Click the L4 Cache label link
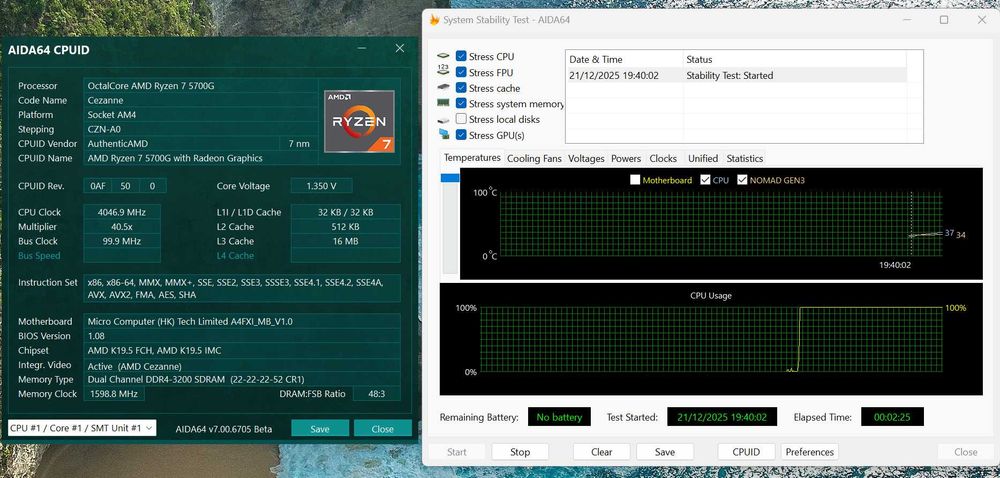The image size is (1000, 478). coord(235,256)
